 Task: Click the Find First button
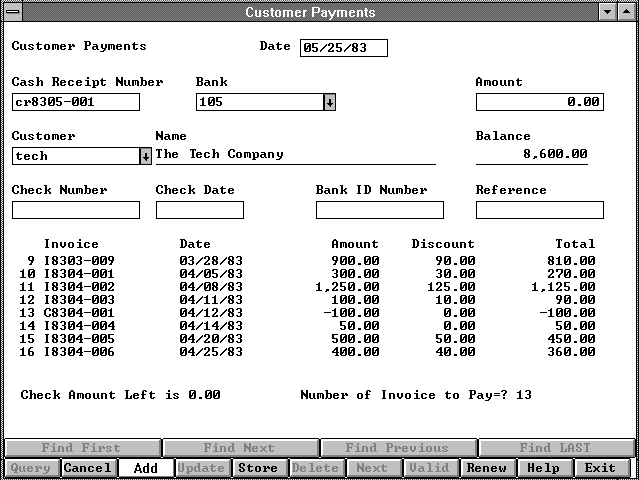[81, 449]
